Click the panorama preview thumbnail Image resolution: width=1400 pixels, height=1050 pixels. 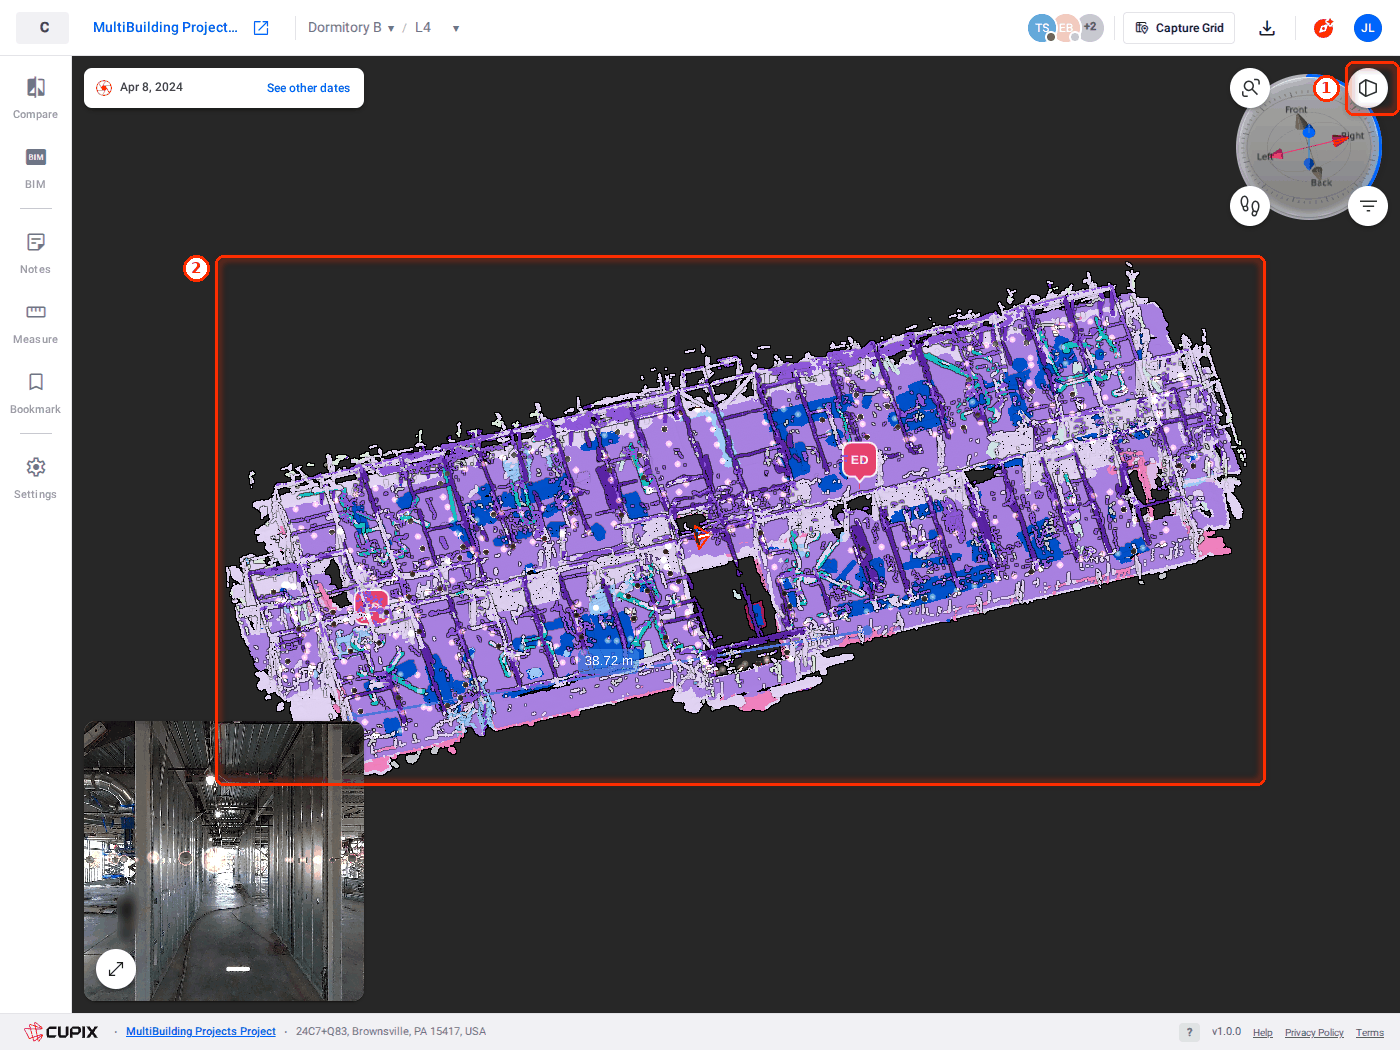pyautogui.click(x=224, y=861)
